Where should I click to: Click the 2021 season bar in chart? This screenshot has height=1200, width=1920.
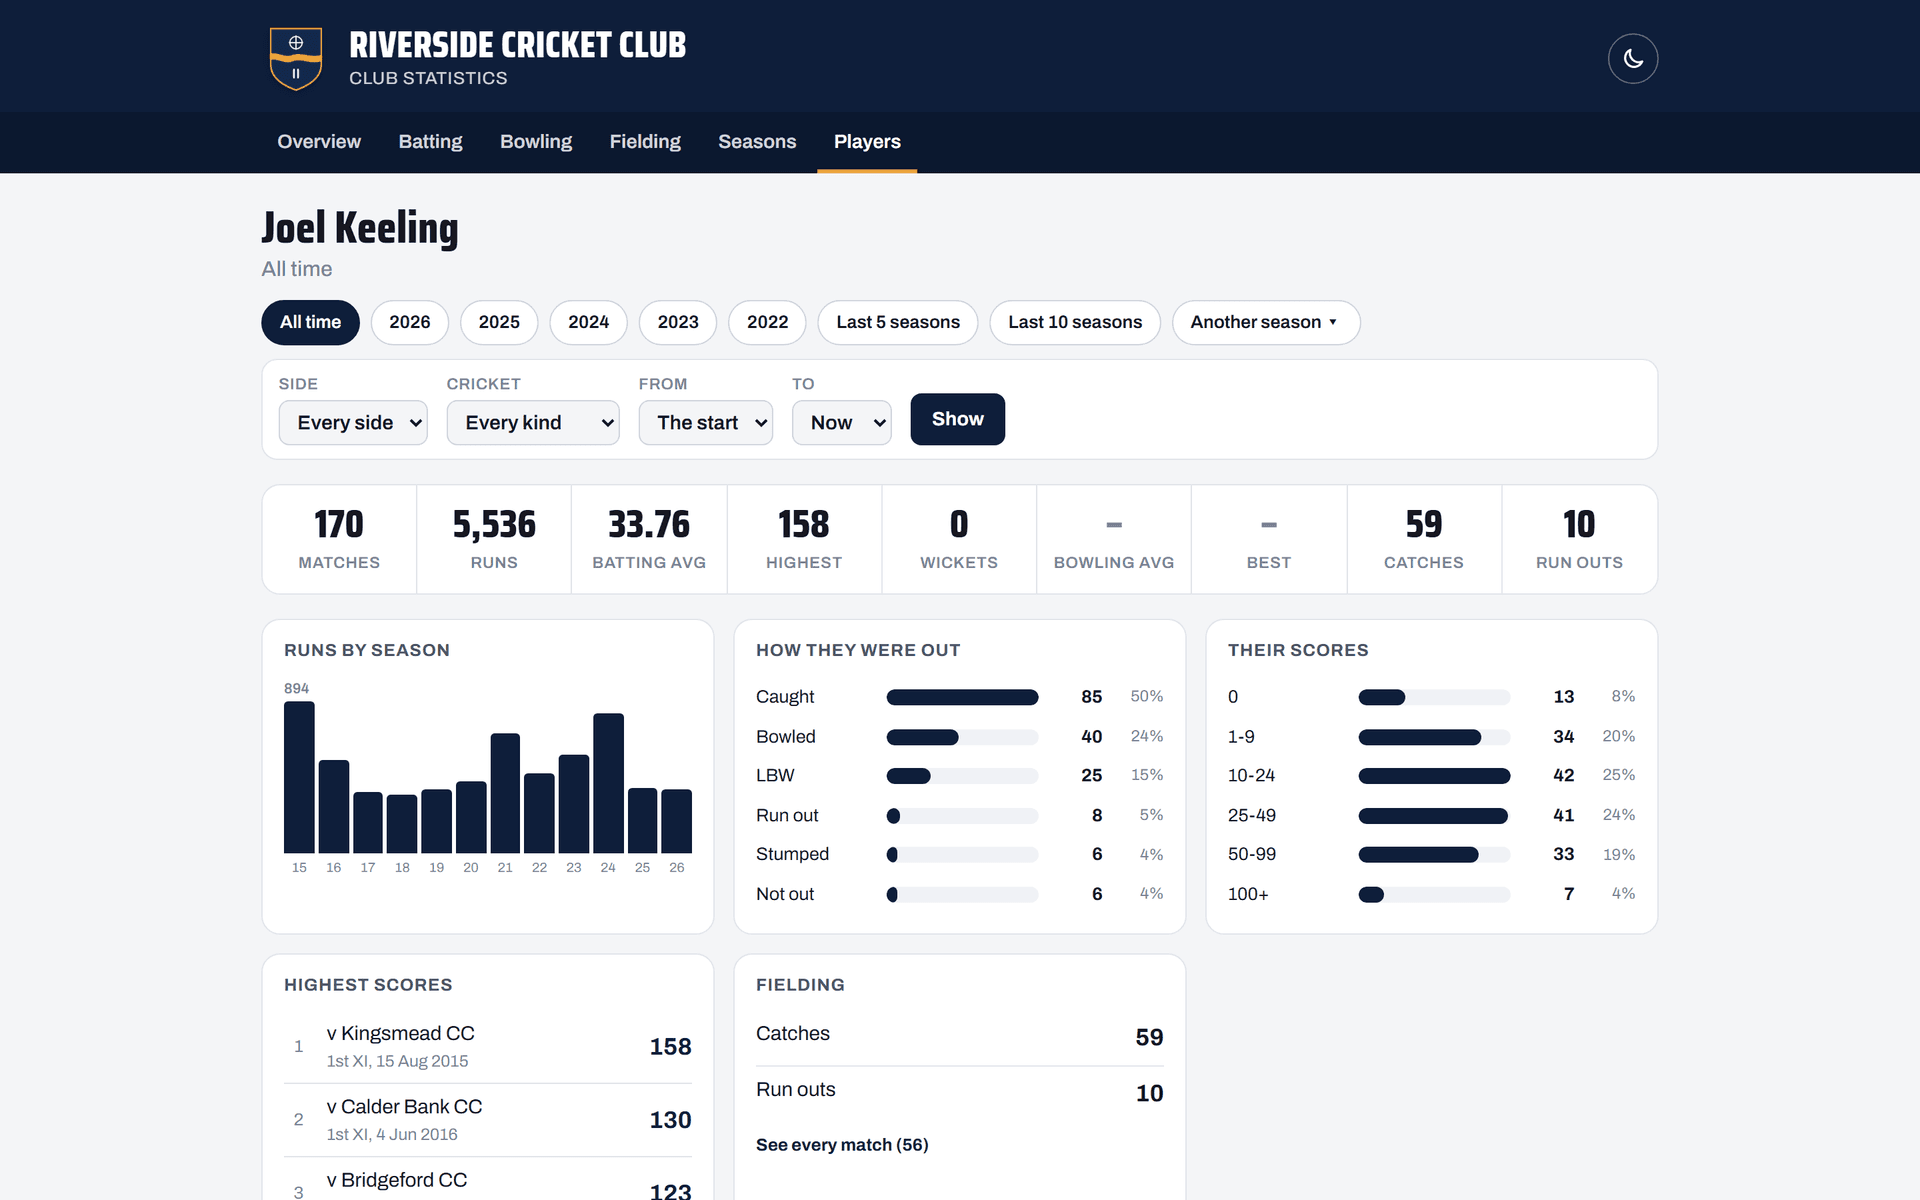click(505, 793)
